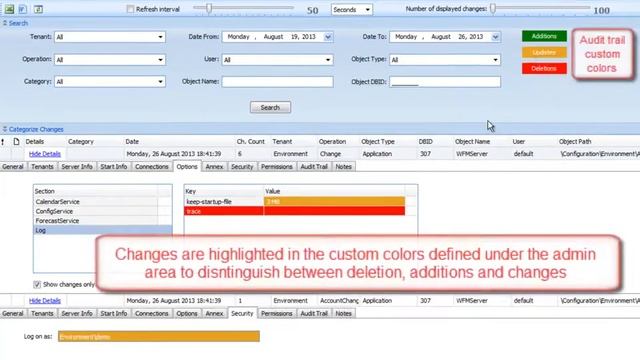
Task: Pick the Updates orange color swatch
Action: click(544, 52)
